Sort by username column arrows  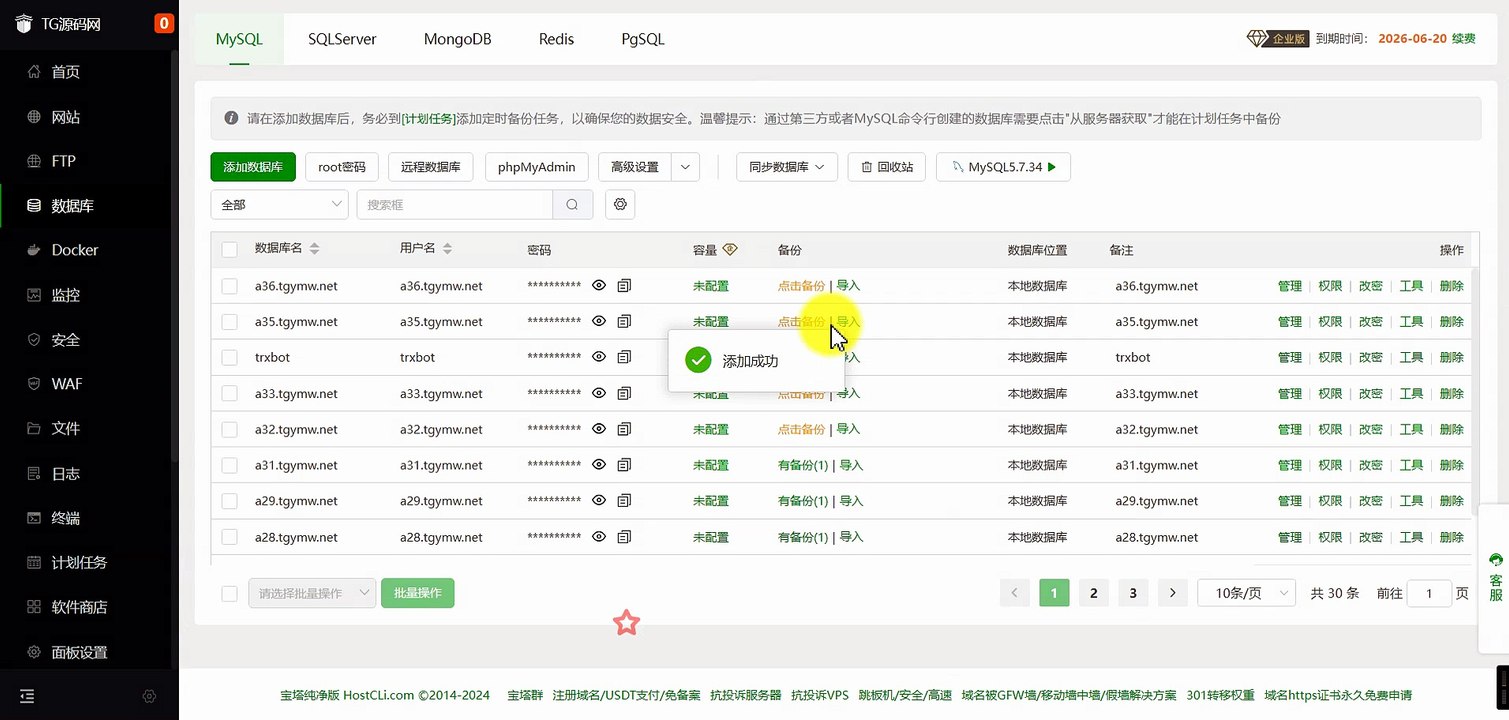447,249
